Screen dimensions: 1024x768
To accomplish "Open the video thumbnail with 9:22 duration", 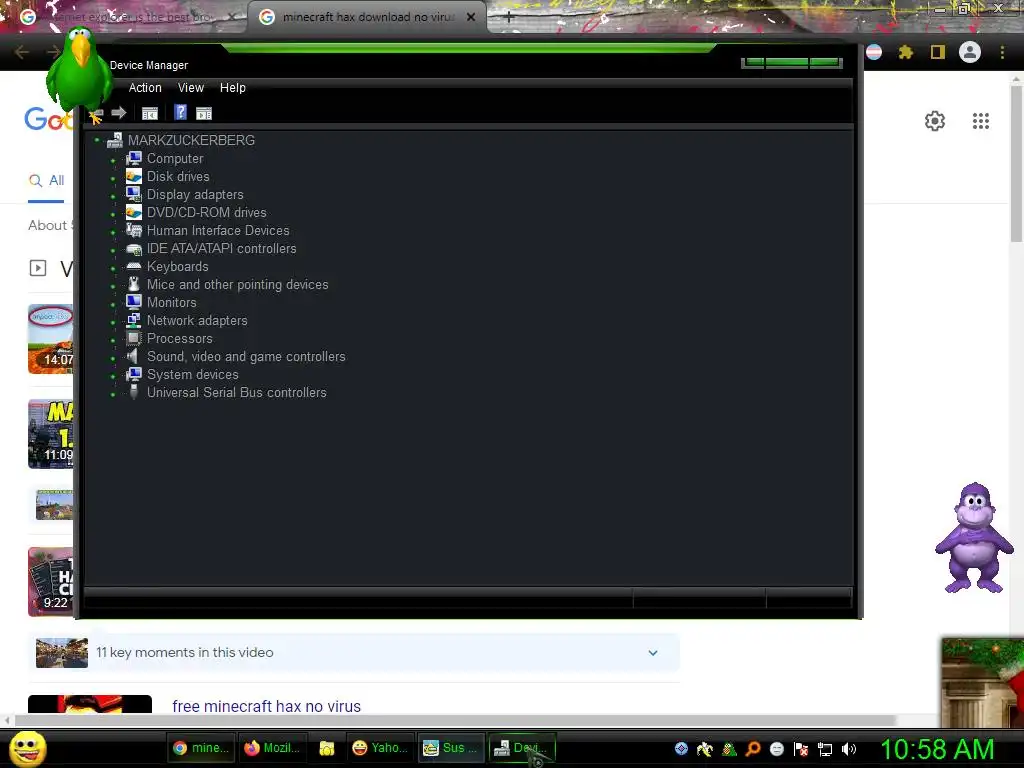I will [51, 581].
